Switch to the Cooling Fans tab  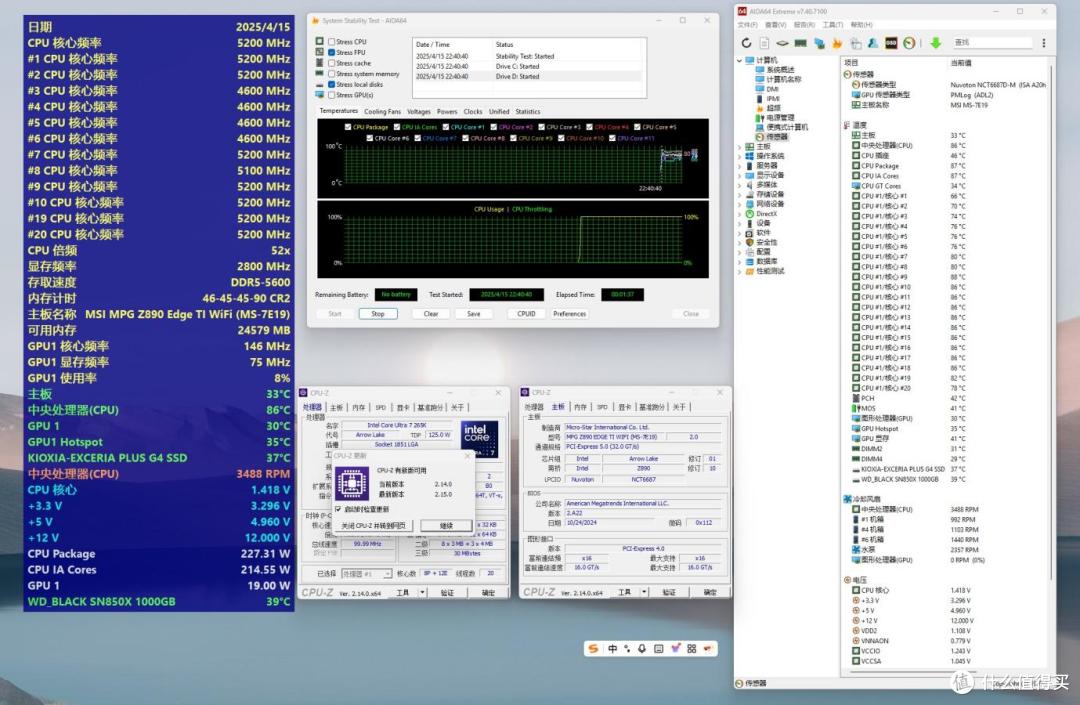pos(382,112)
